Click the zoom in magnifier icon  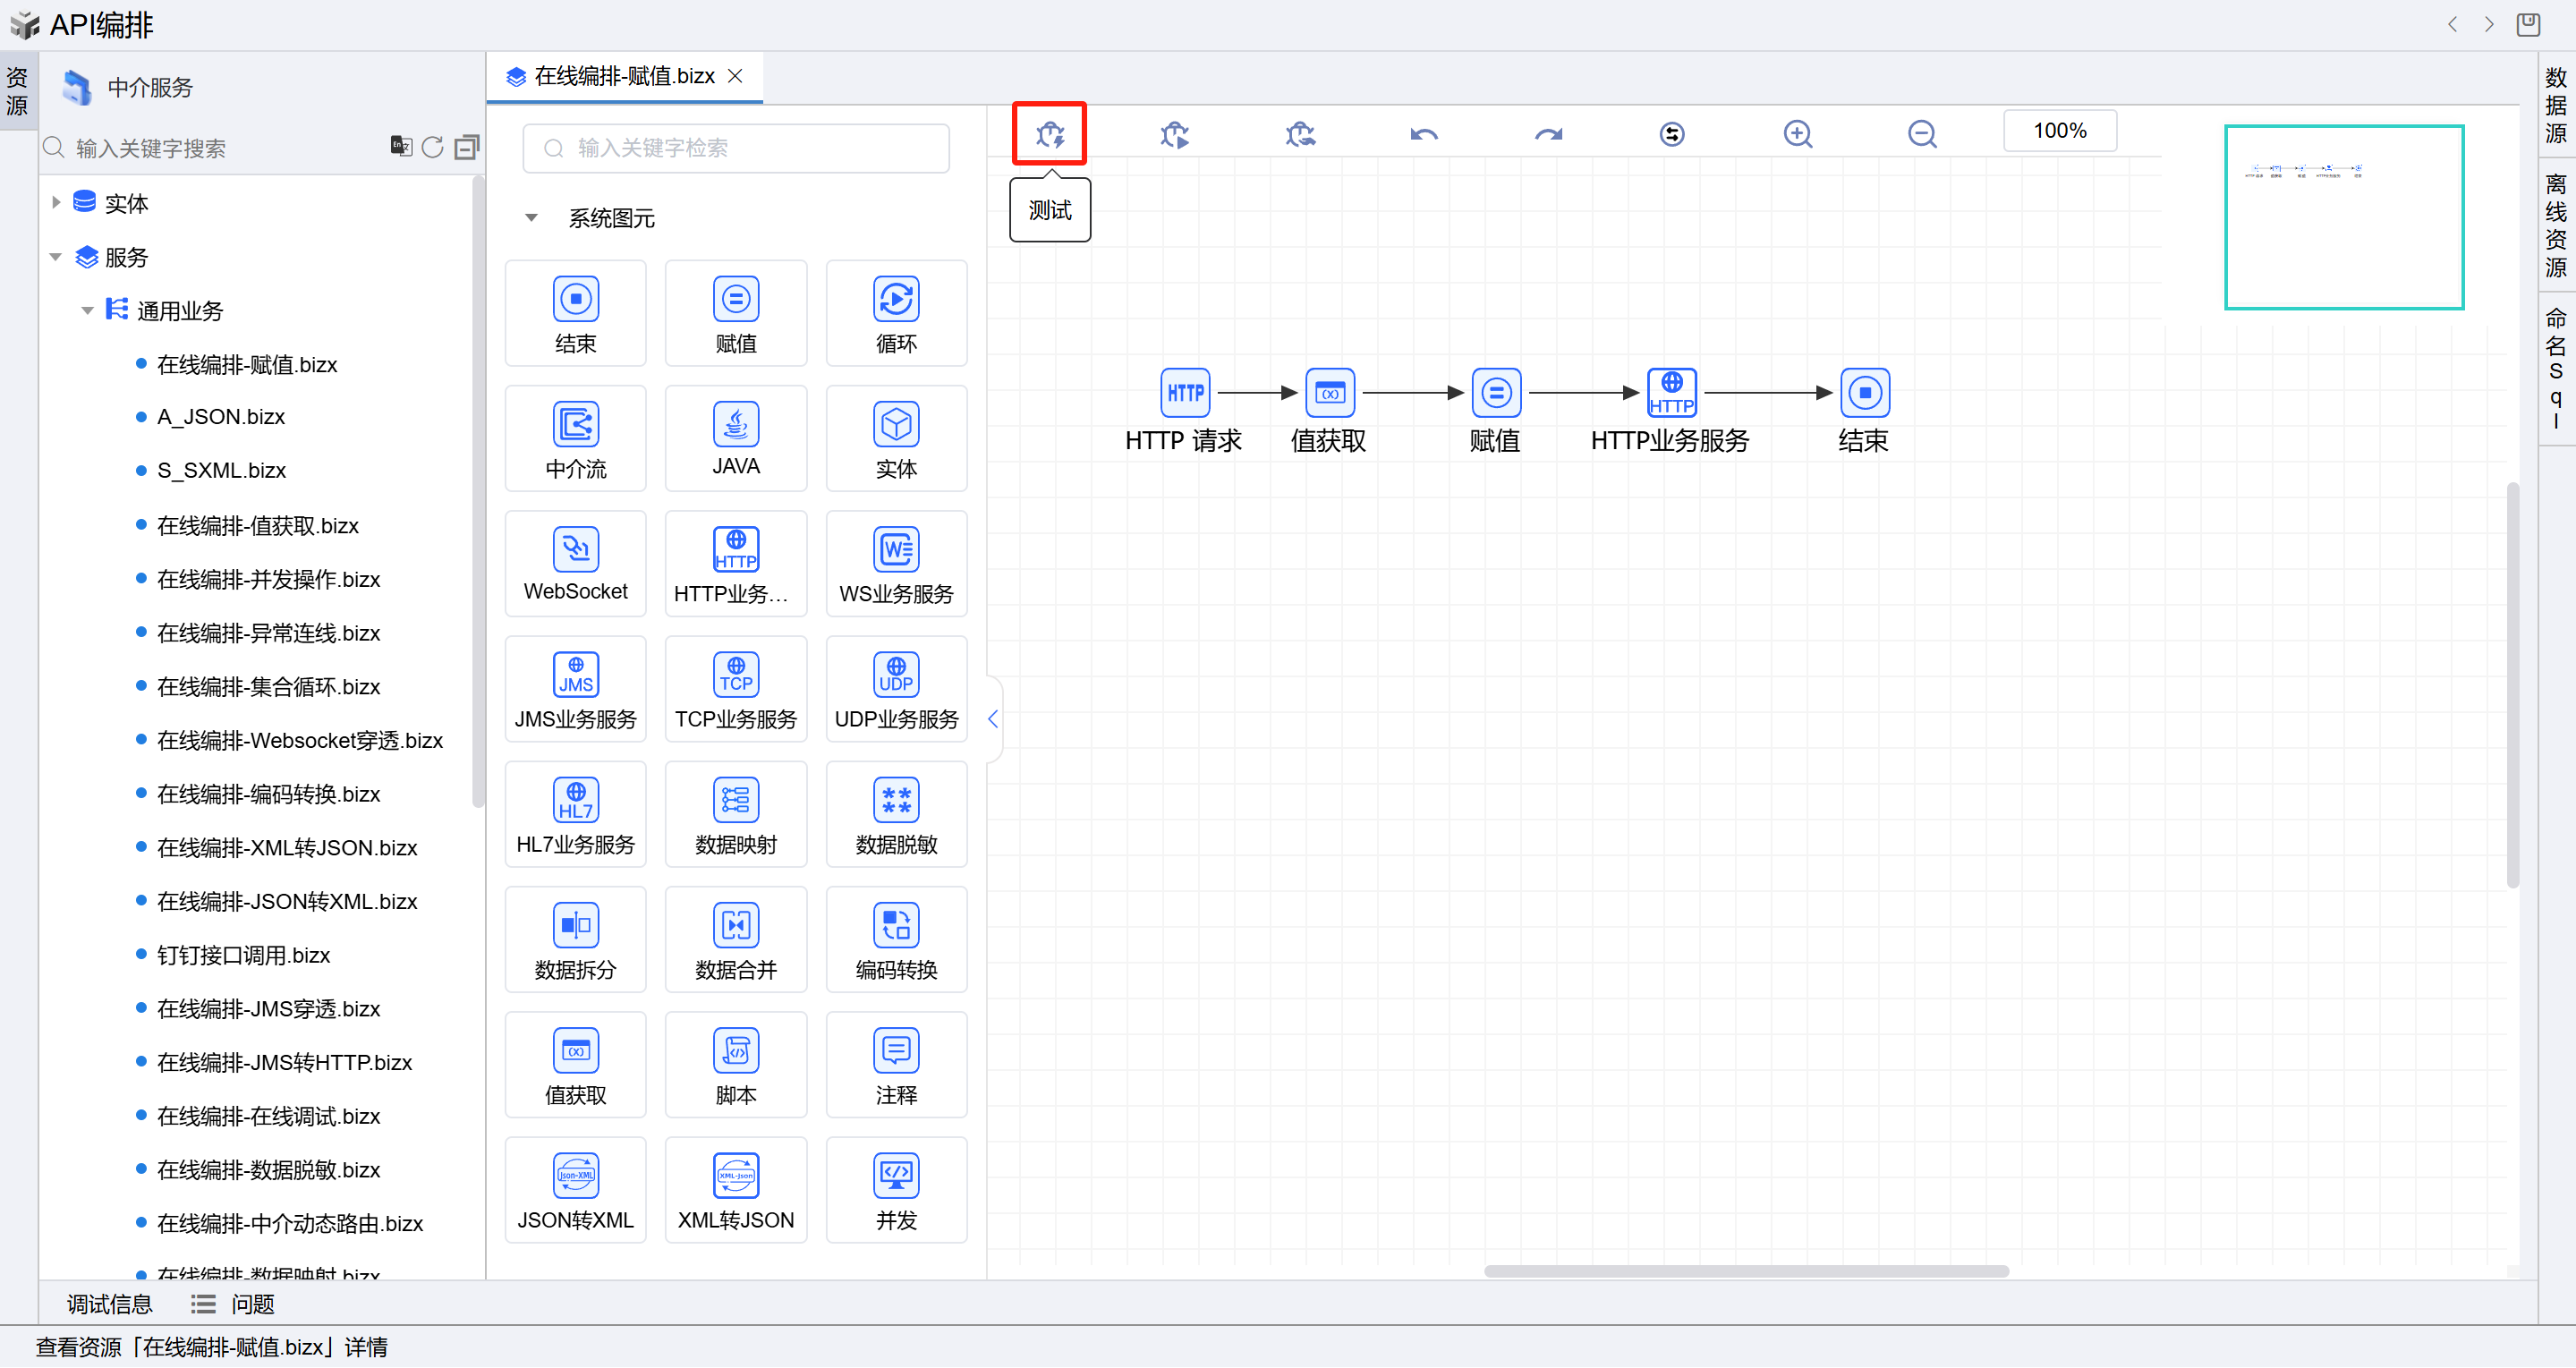click(x=1797, y=134)
